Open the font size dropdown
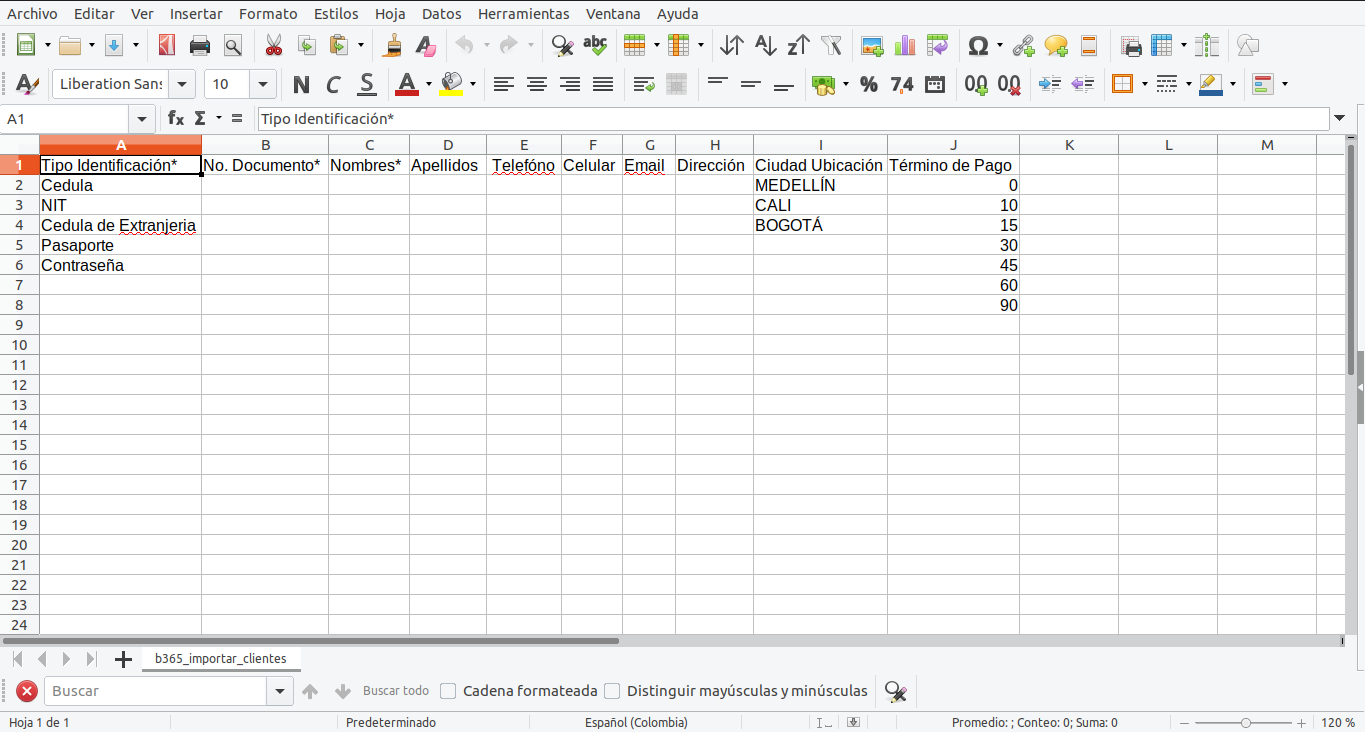Image resolution: width=1365 pixels, height=732 pixels. click(x=264, y=84)
